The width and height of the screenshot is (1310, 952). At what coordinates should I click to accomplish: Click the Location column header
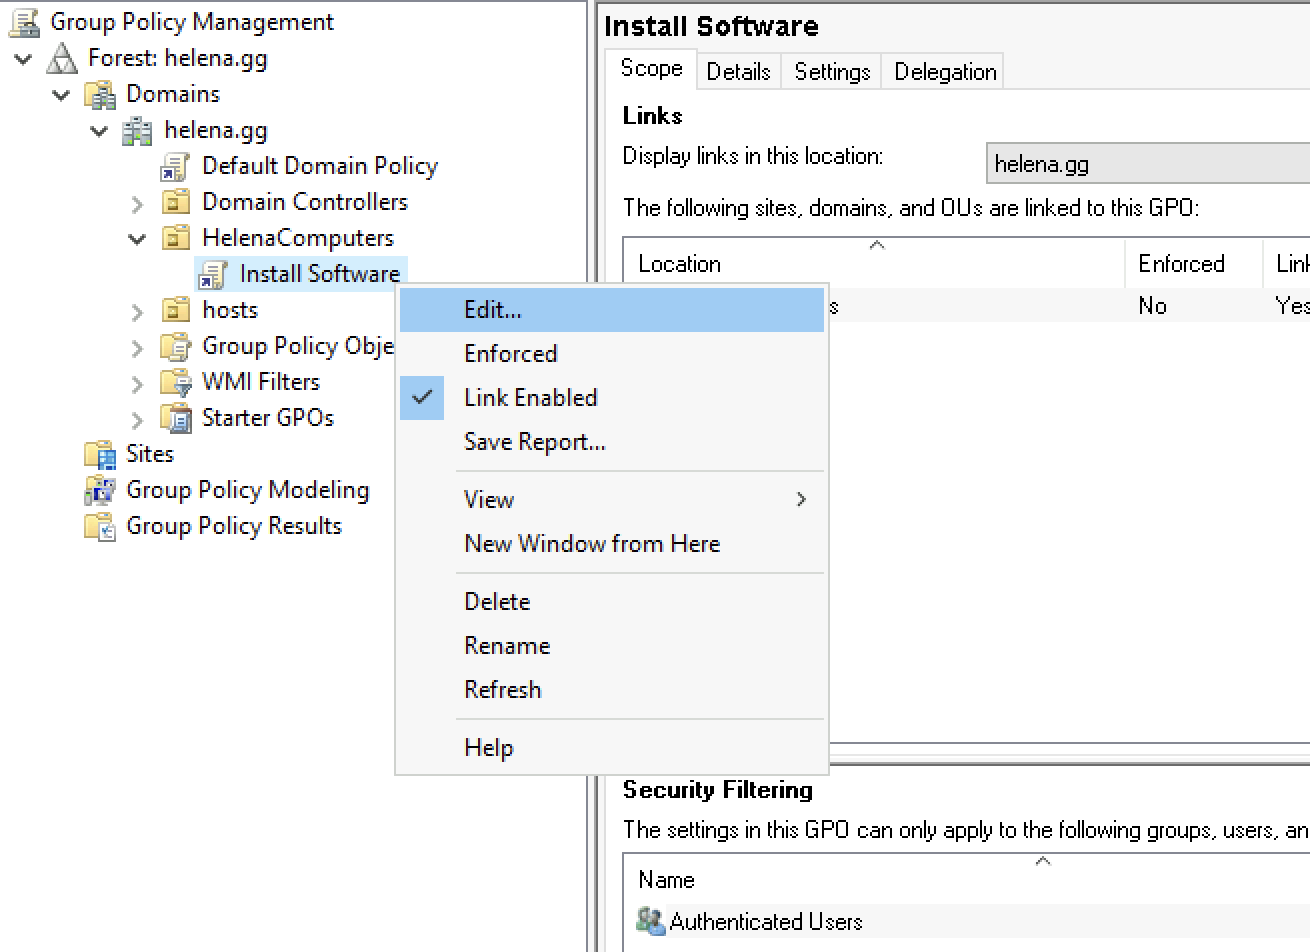coord(680,264)
